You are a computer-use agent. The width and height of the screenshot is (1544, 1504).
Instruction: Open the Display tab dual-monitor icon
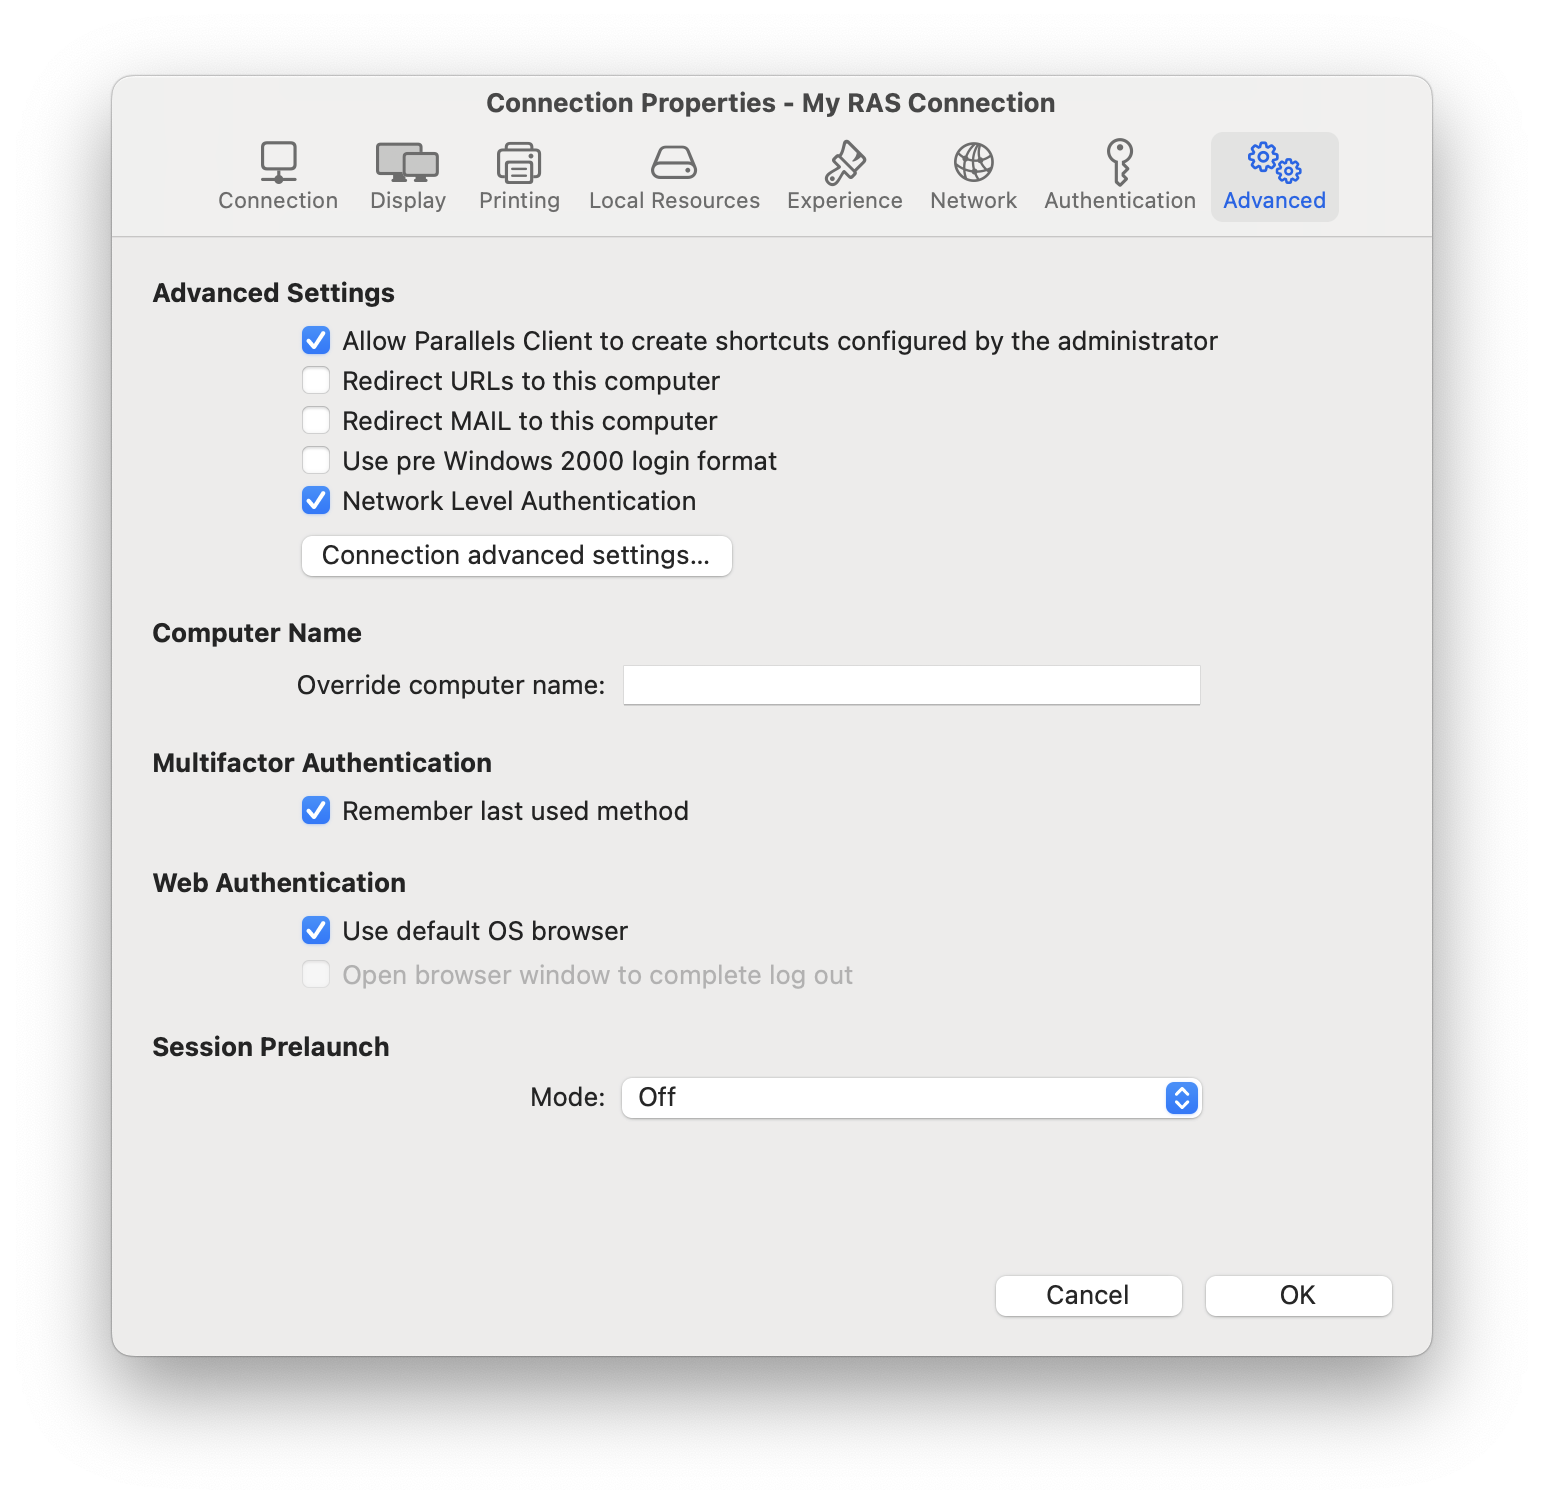(x=407, y=162)
